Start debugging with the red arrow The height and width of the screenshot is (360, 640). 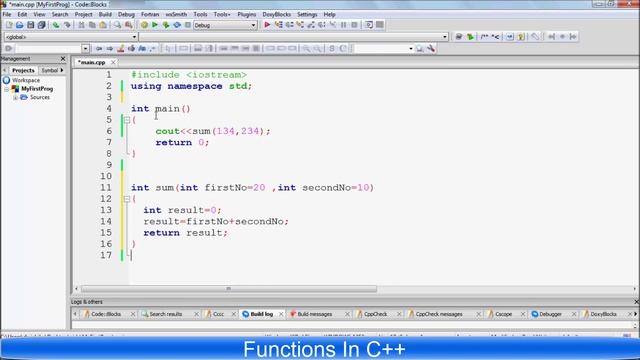pyautogui.click(x=267, y=25)
